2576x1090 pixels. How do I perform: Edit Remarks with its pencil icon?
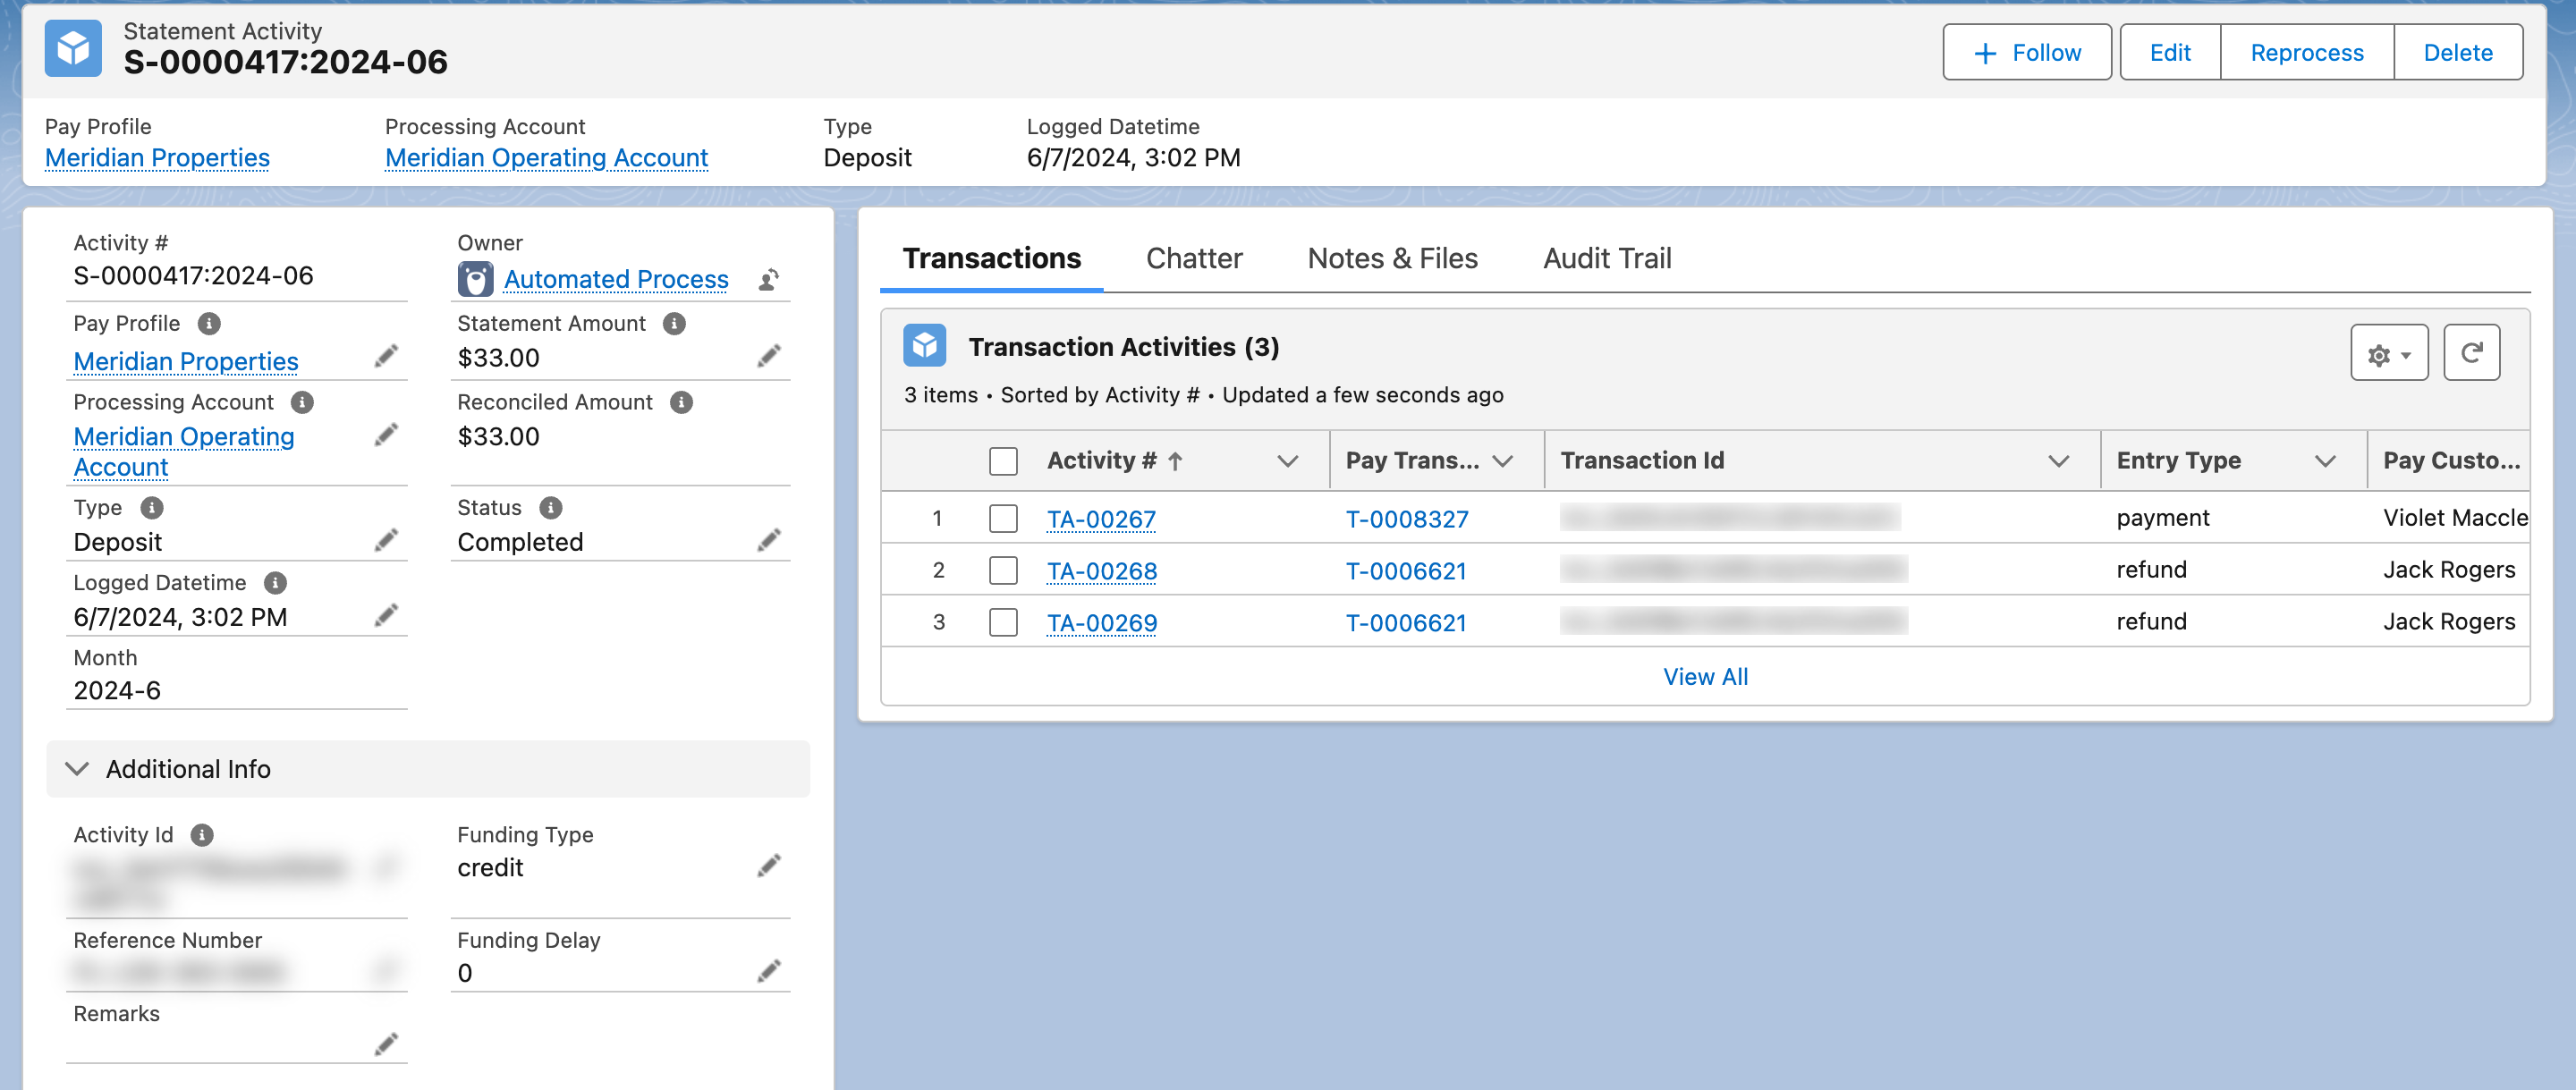click(386, 1045)
